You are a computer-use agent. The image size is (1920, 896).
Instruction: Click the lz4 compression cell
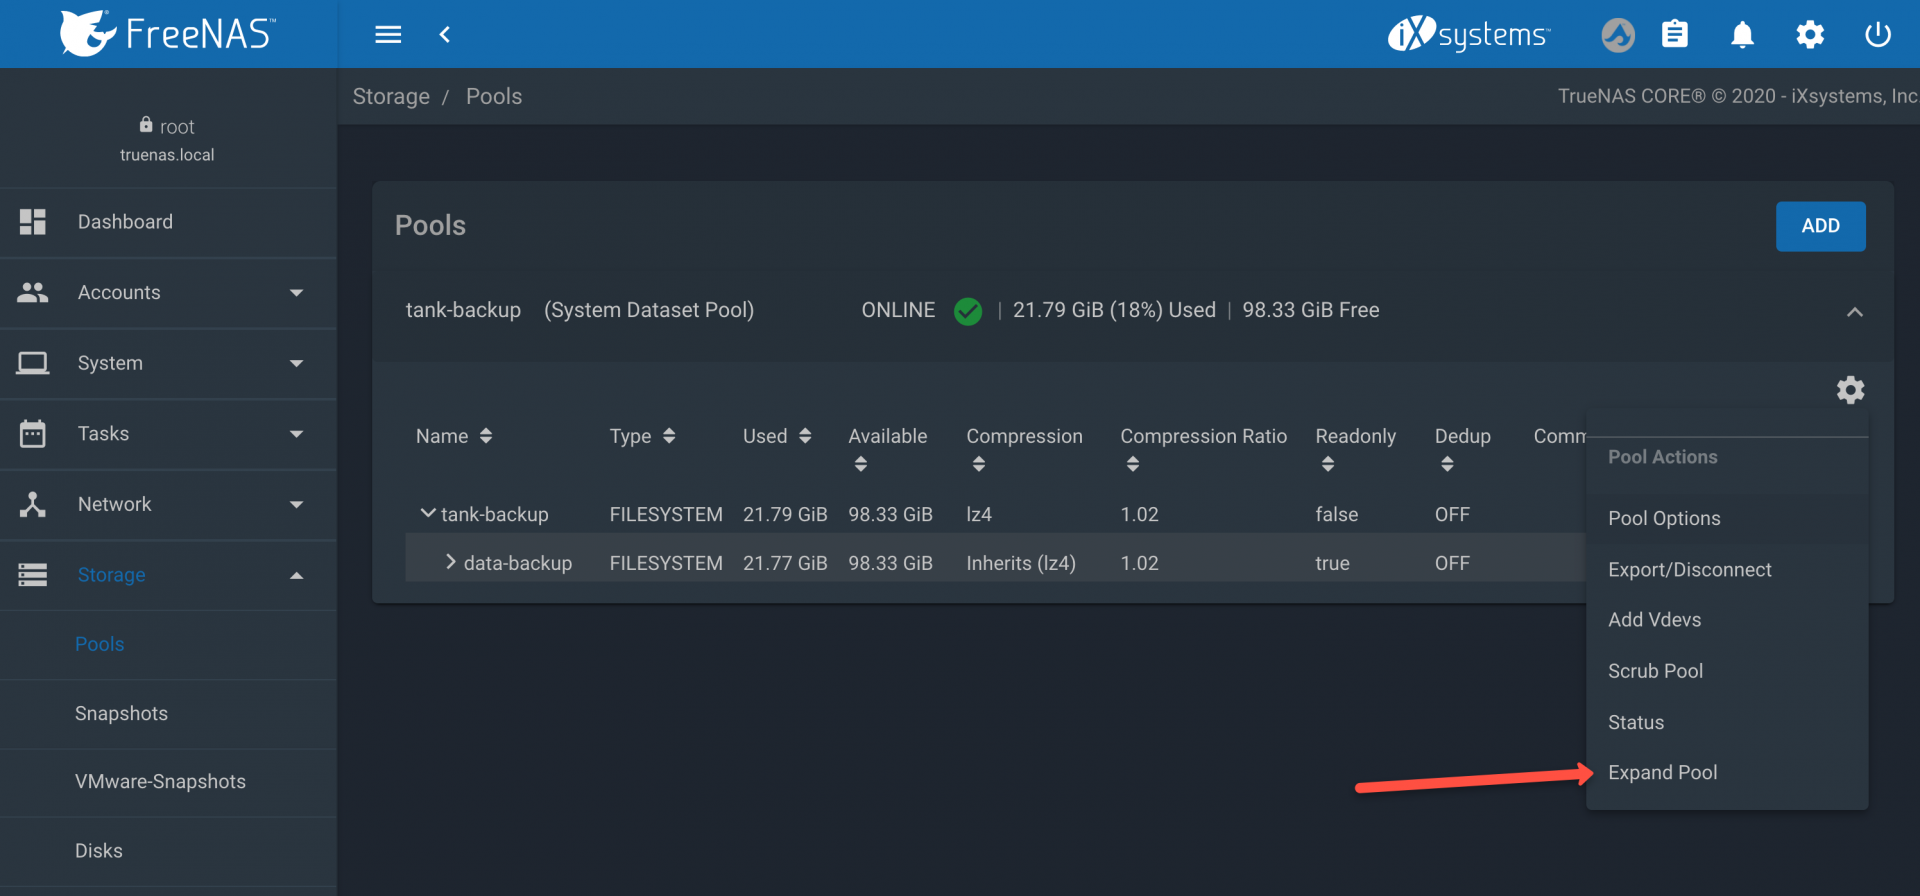979,514
